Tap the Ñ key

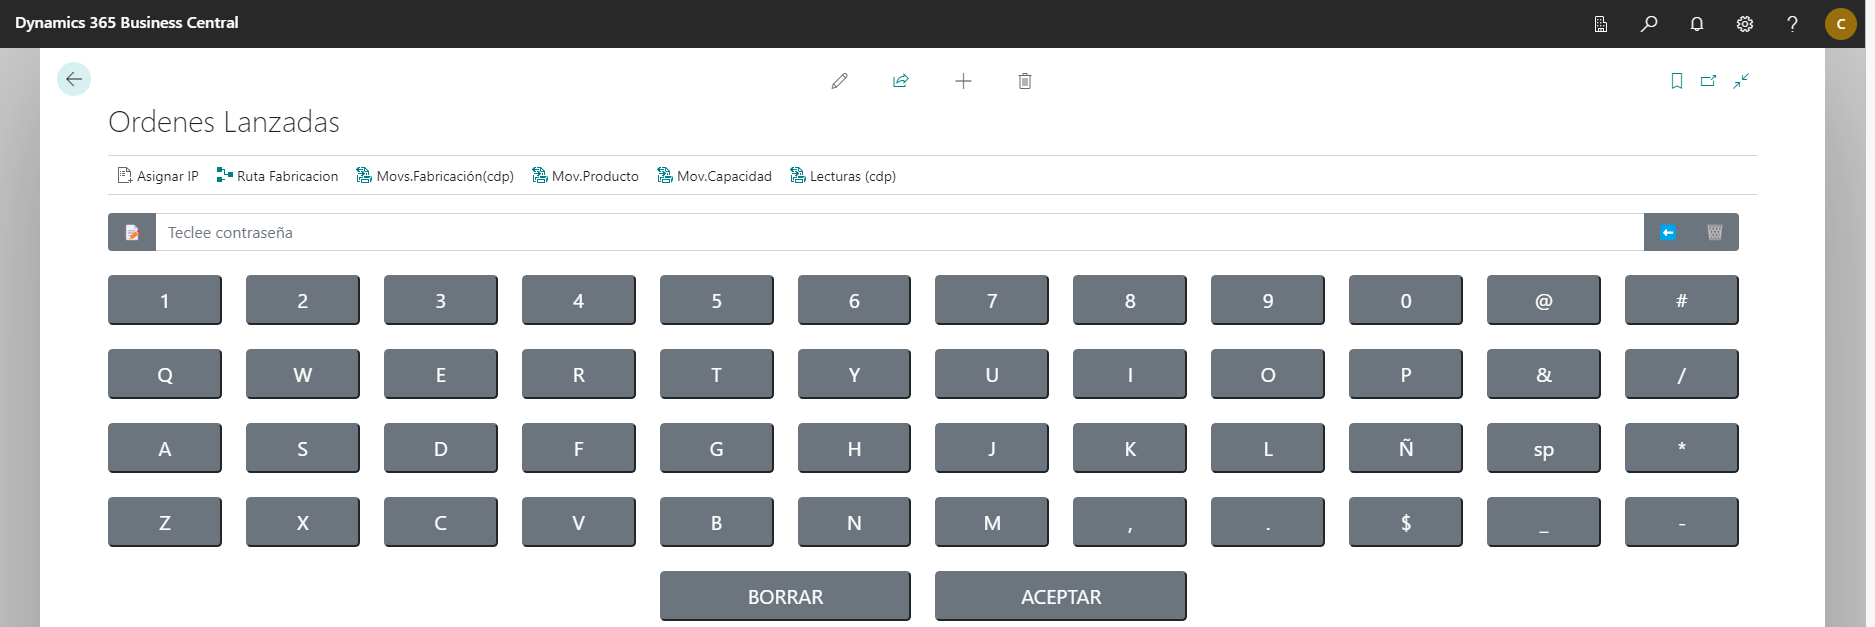[x=1406, y=448]
